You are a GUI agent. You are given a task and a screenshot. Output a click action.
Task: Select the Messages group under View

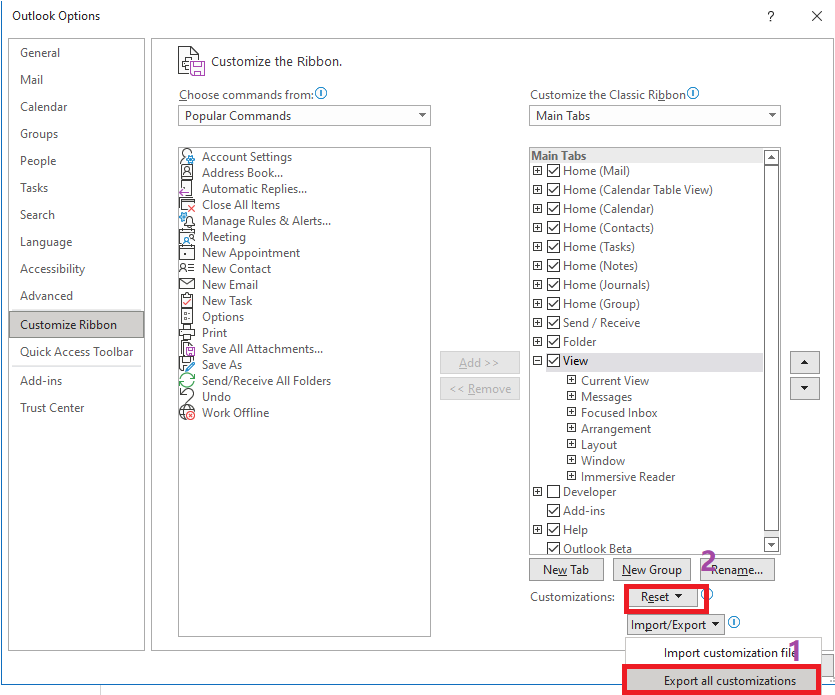pyautogui.click(x=606, y=397)
